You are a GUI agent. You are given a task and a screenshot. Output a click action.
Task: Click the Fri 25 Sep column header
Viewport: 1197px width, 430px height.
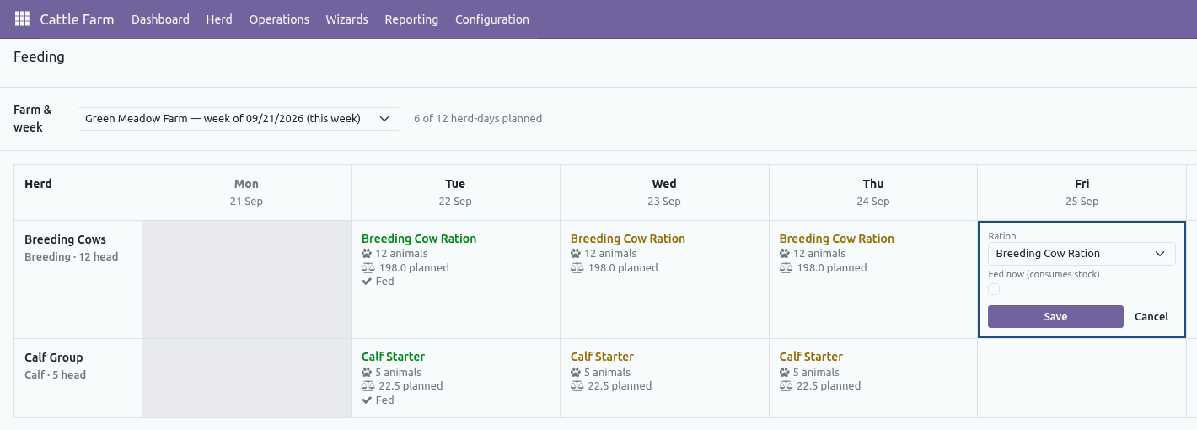[x=1082, y=192]
